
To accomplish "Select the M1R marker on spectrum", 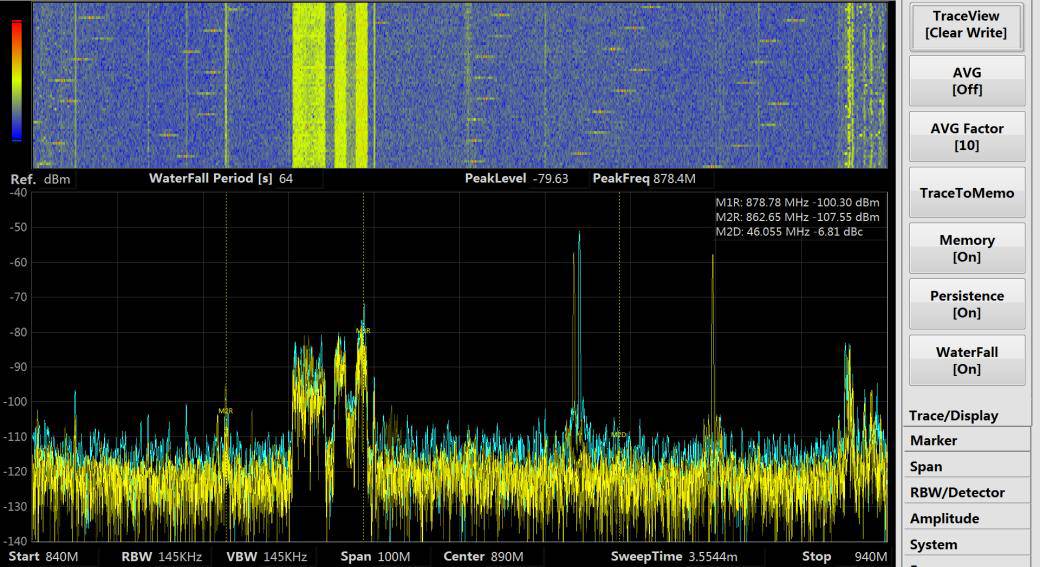I will pos(363,331).
